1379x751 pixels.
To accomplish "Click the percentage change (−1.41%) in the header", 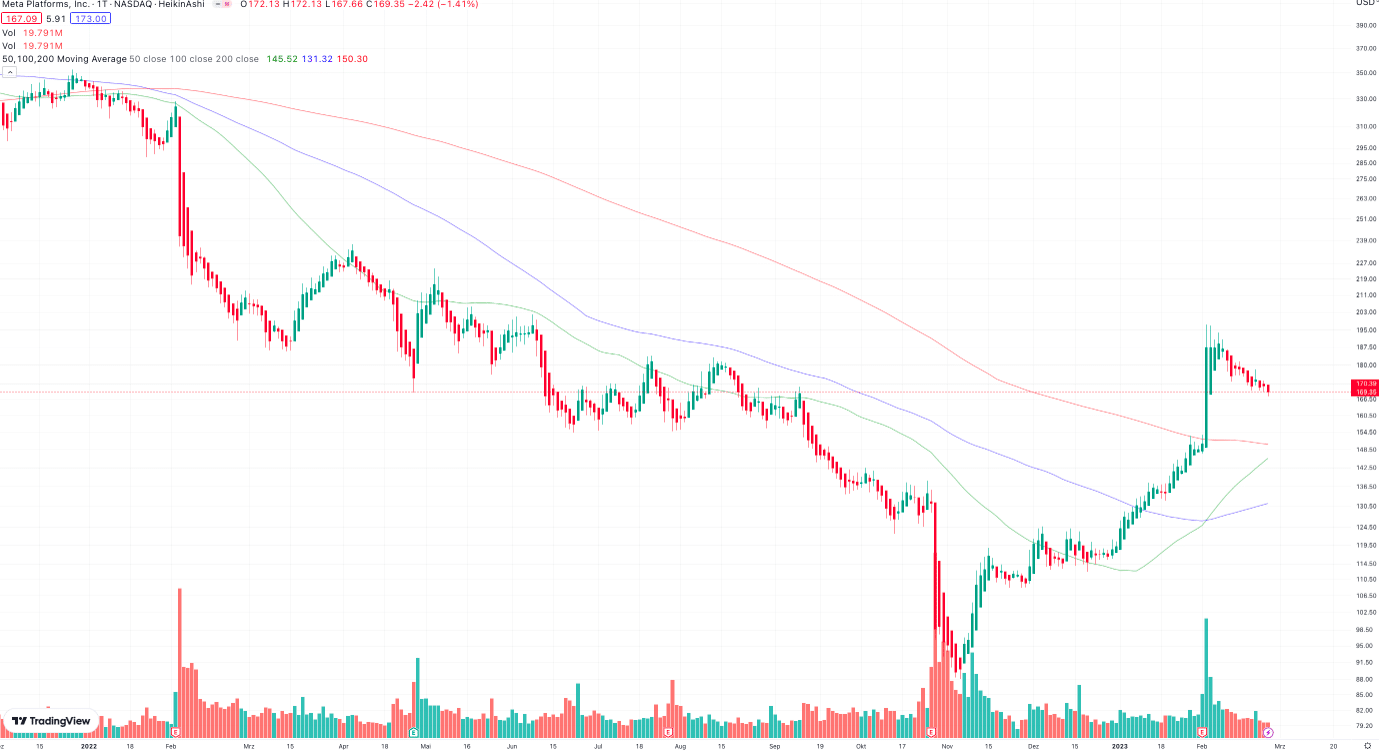I will click(x=459, y=4).
